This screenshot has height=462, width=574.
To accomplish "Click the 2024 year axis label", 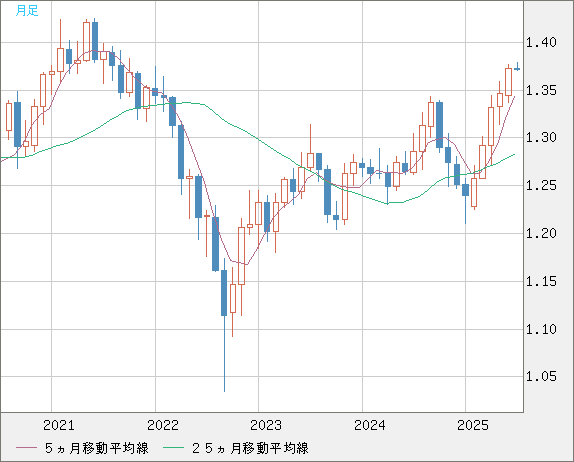I will [370, 425].
